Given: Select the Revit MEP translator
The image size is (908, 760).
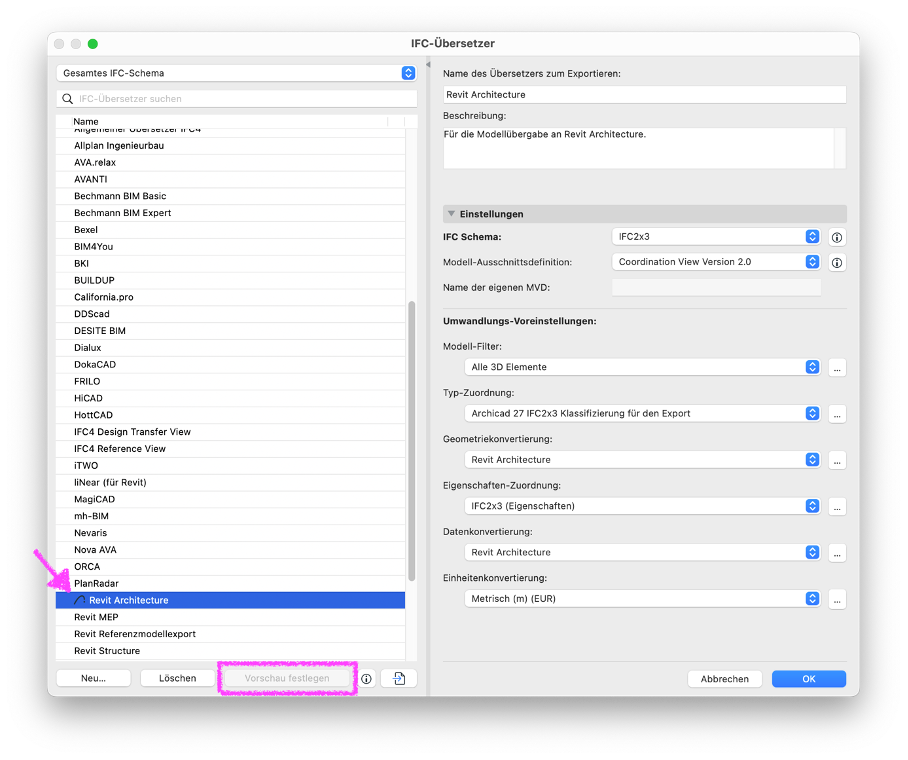Looking at the screenshot, I should point(230,617).
